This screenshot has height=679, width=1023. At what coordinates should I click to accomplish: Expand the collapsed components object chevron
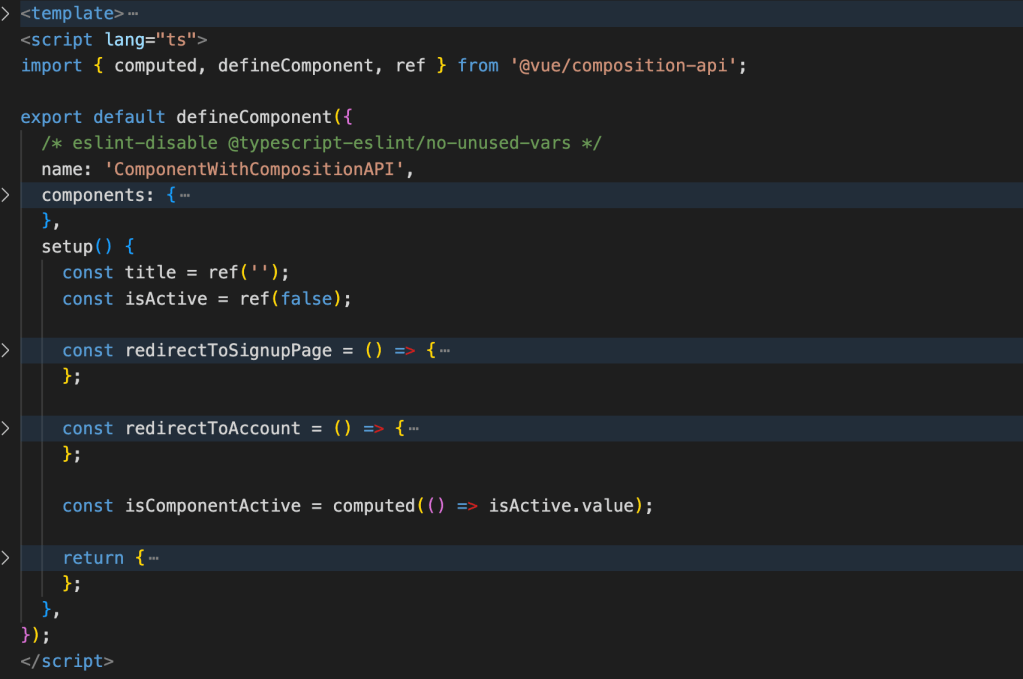[6, 195]
